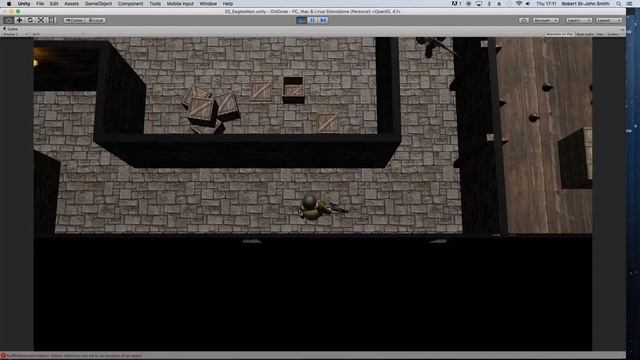Open the Bluetooth menu bar icon
Viewport: 640px width, 360px height.
pos(489,4)
